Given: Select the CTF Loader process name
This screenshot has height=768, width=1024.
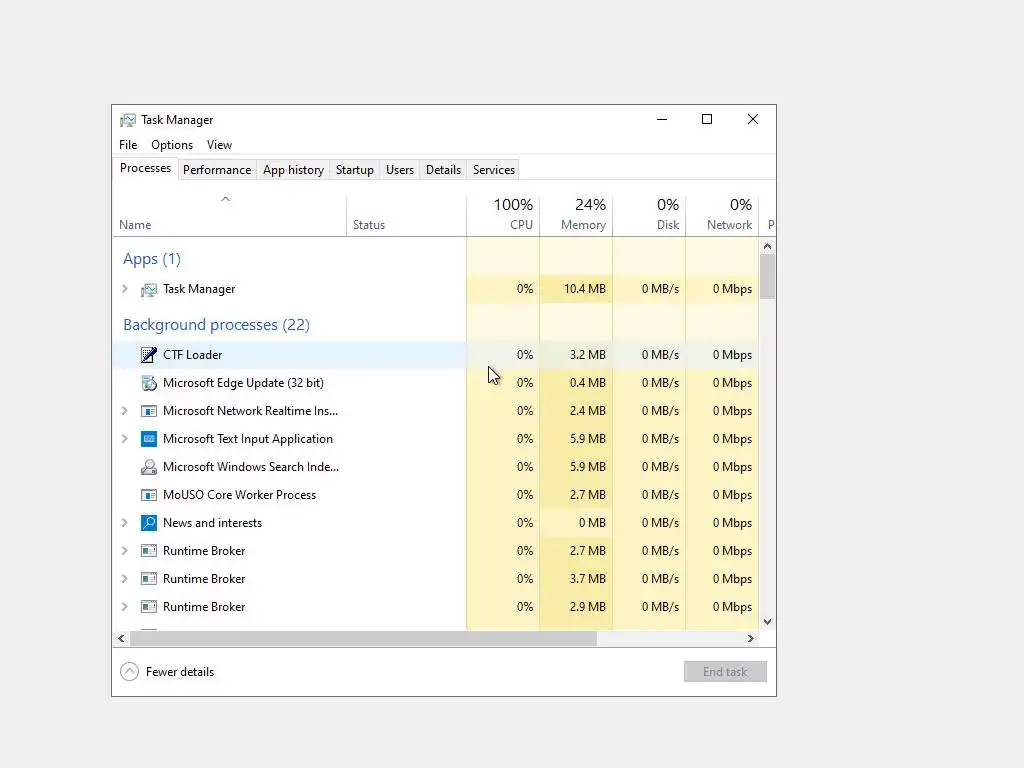Looking at the screenshot, I should (x=193, y=355).
